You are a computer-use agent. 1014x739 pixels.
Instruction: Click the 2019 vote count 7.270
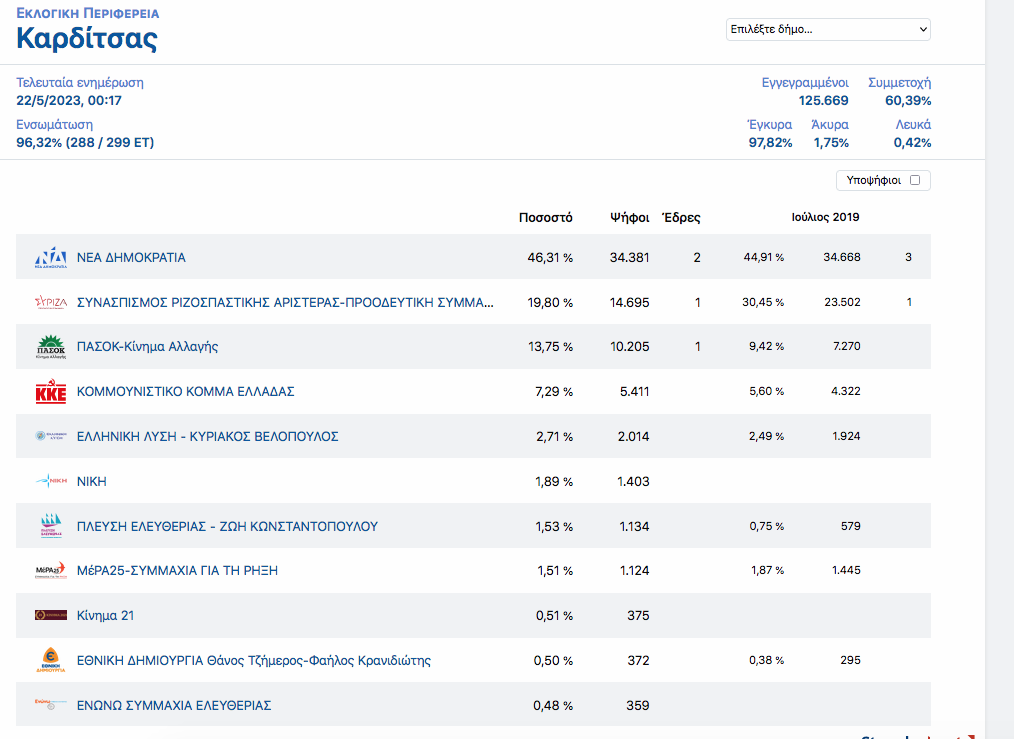tap(847, 346)
